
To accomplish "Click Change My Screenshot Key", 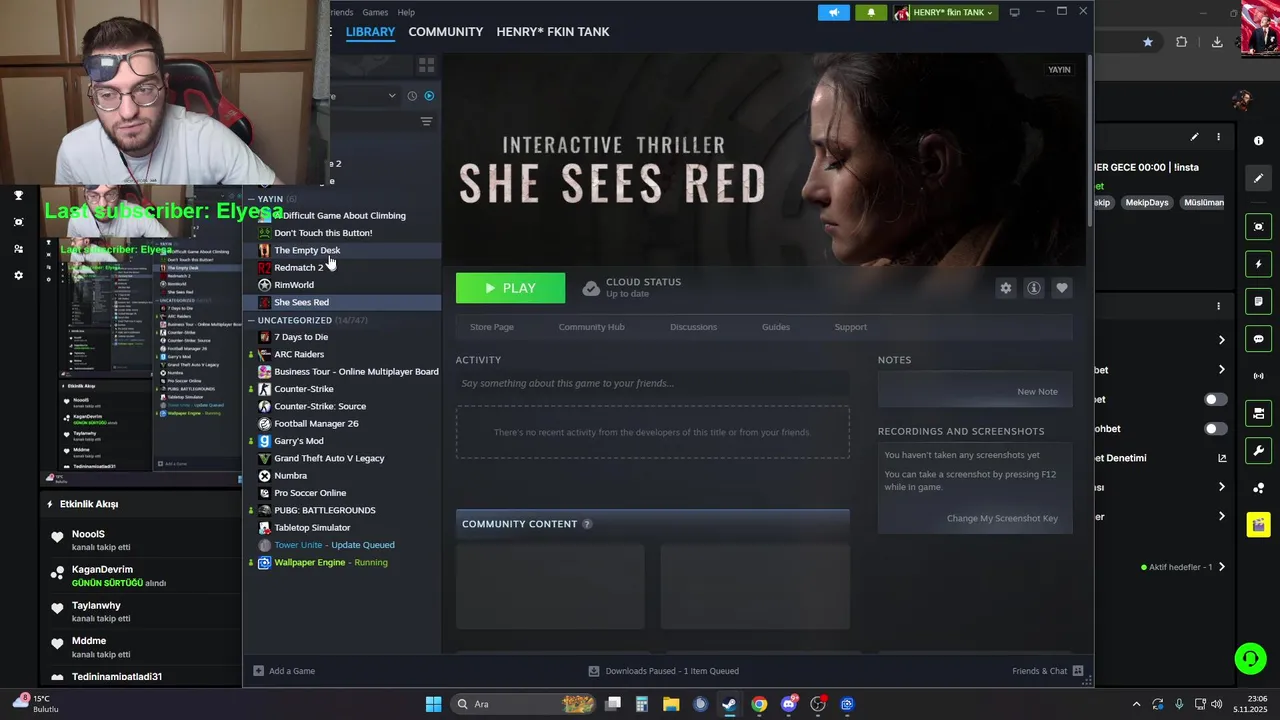I will pos(1002,518).
